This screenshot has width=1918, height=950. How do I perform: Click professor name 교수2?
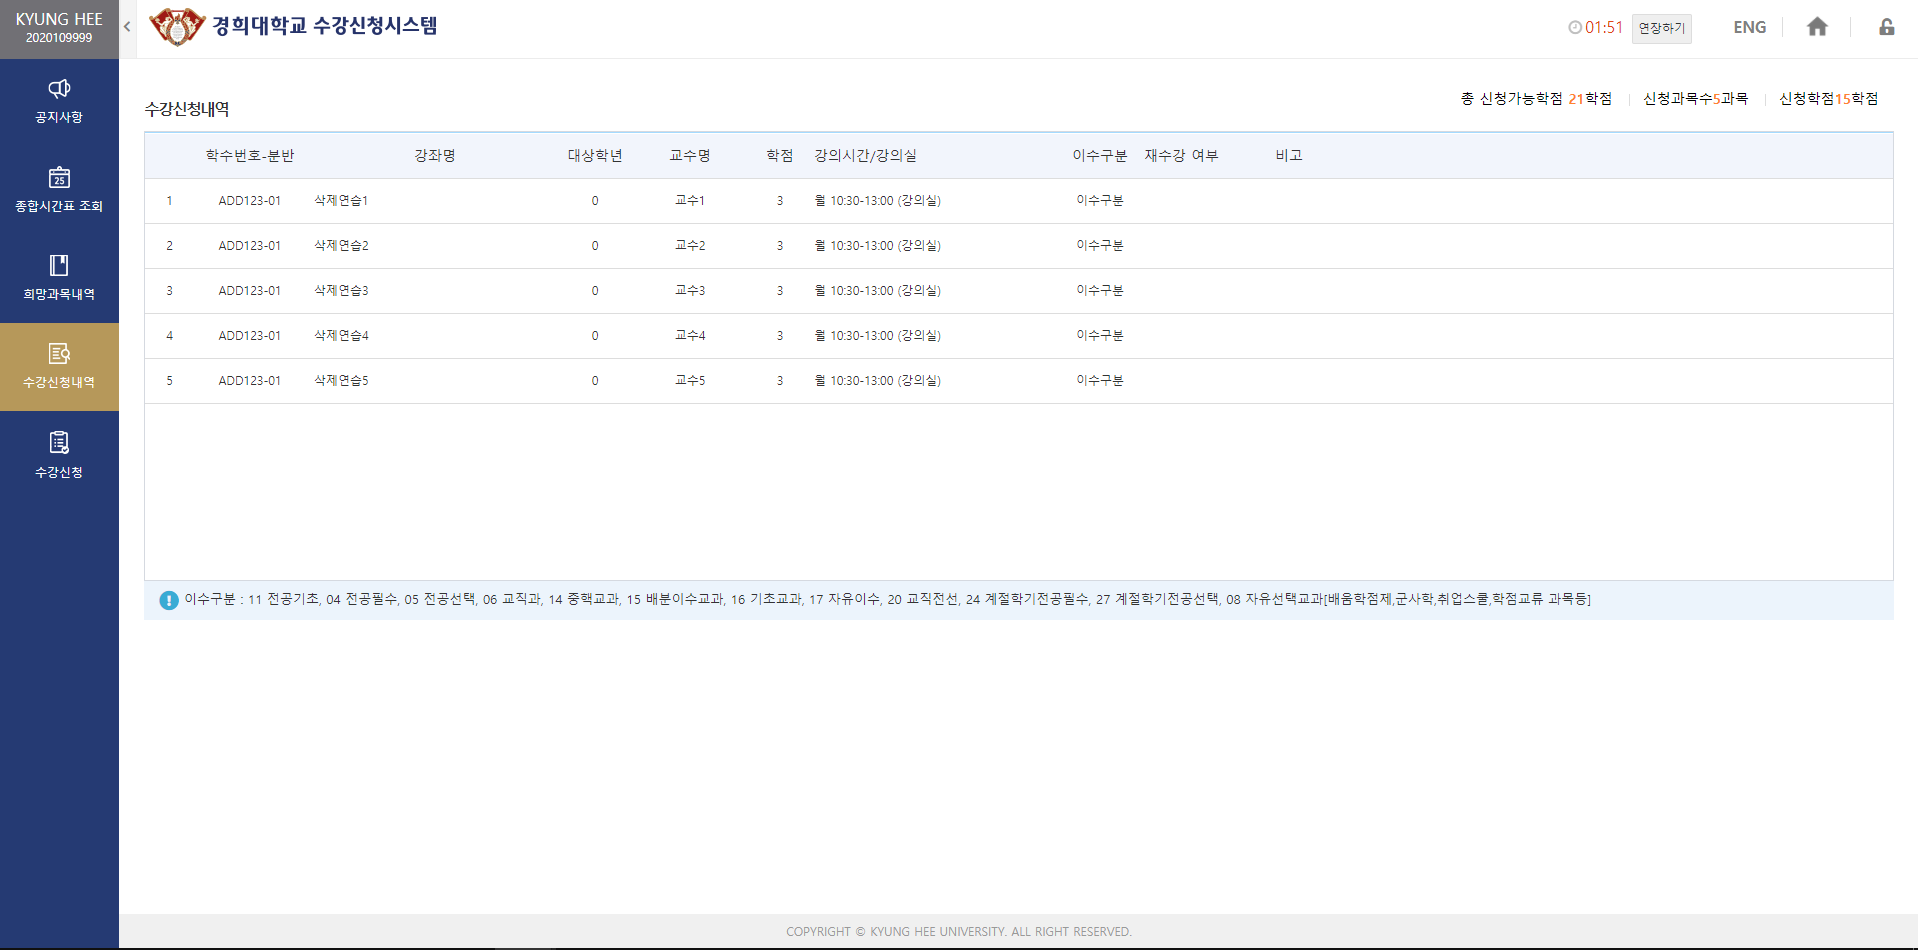[x=690, y=246]
